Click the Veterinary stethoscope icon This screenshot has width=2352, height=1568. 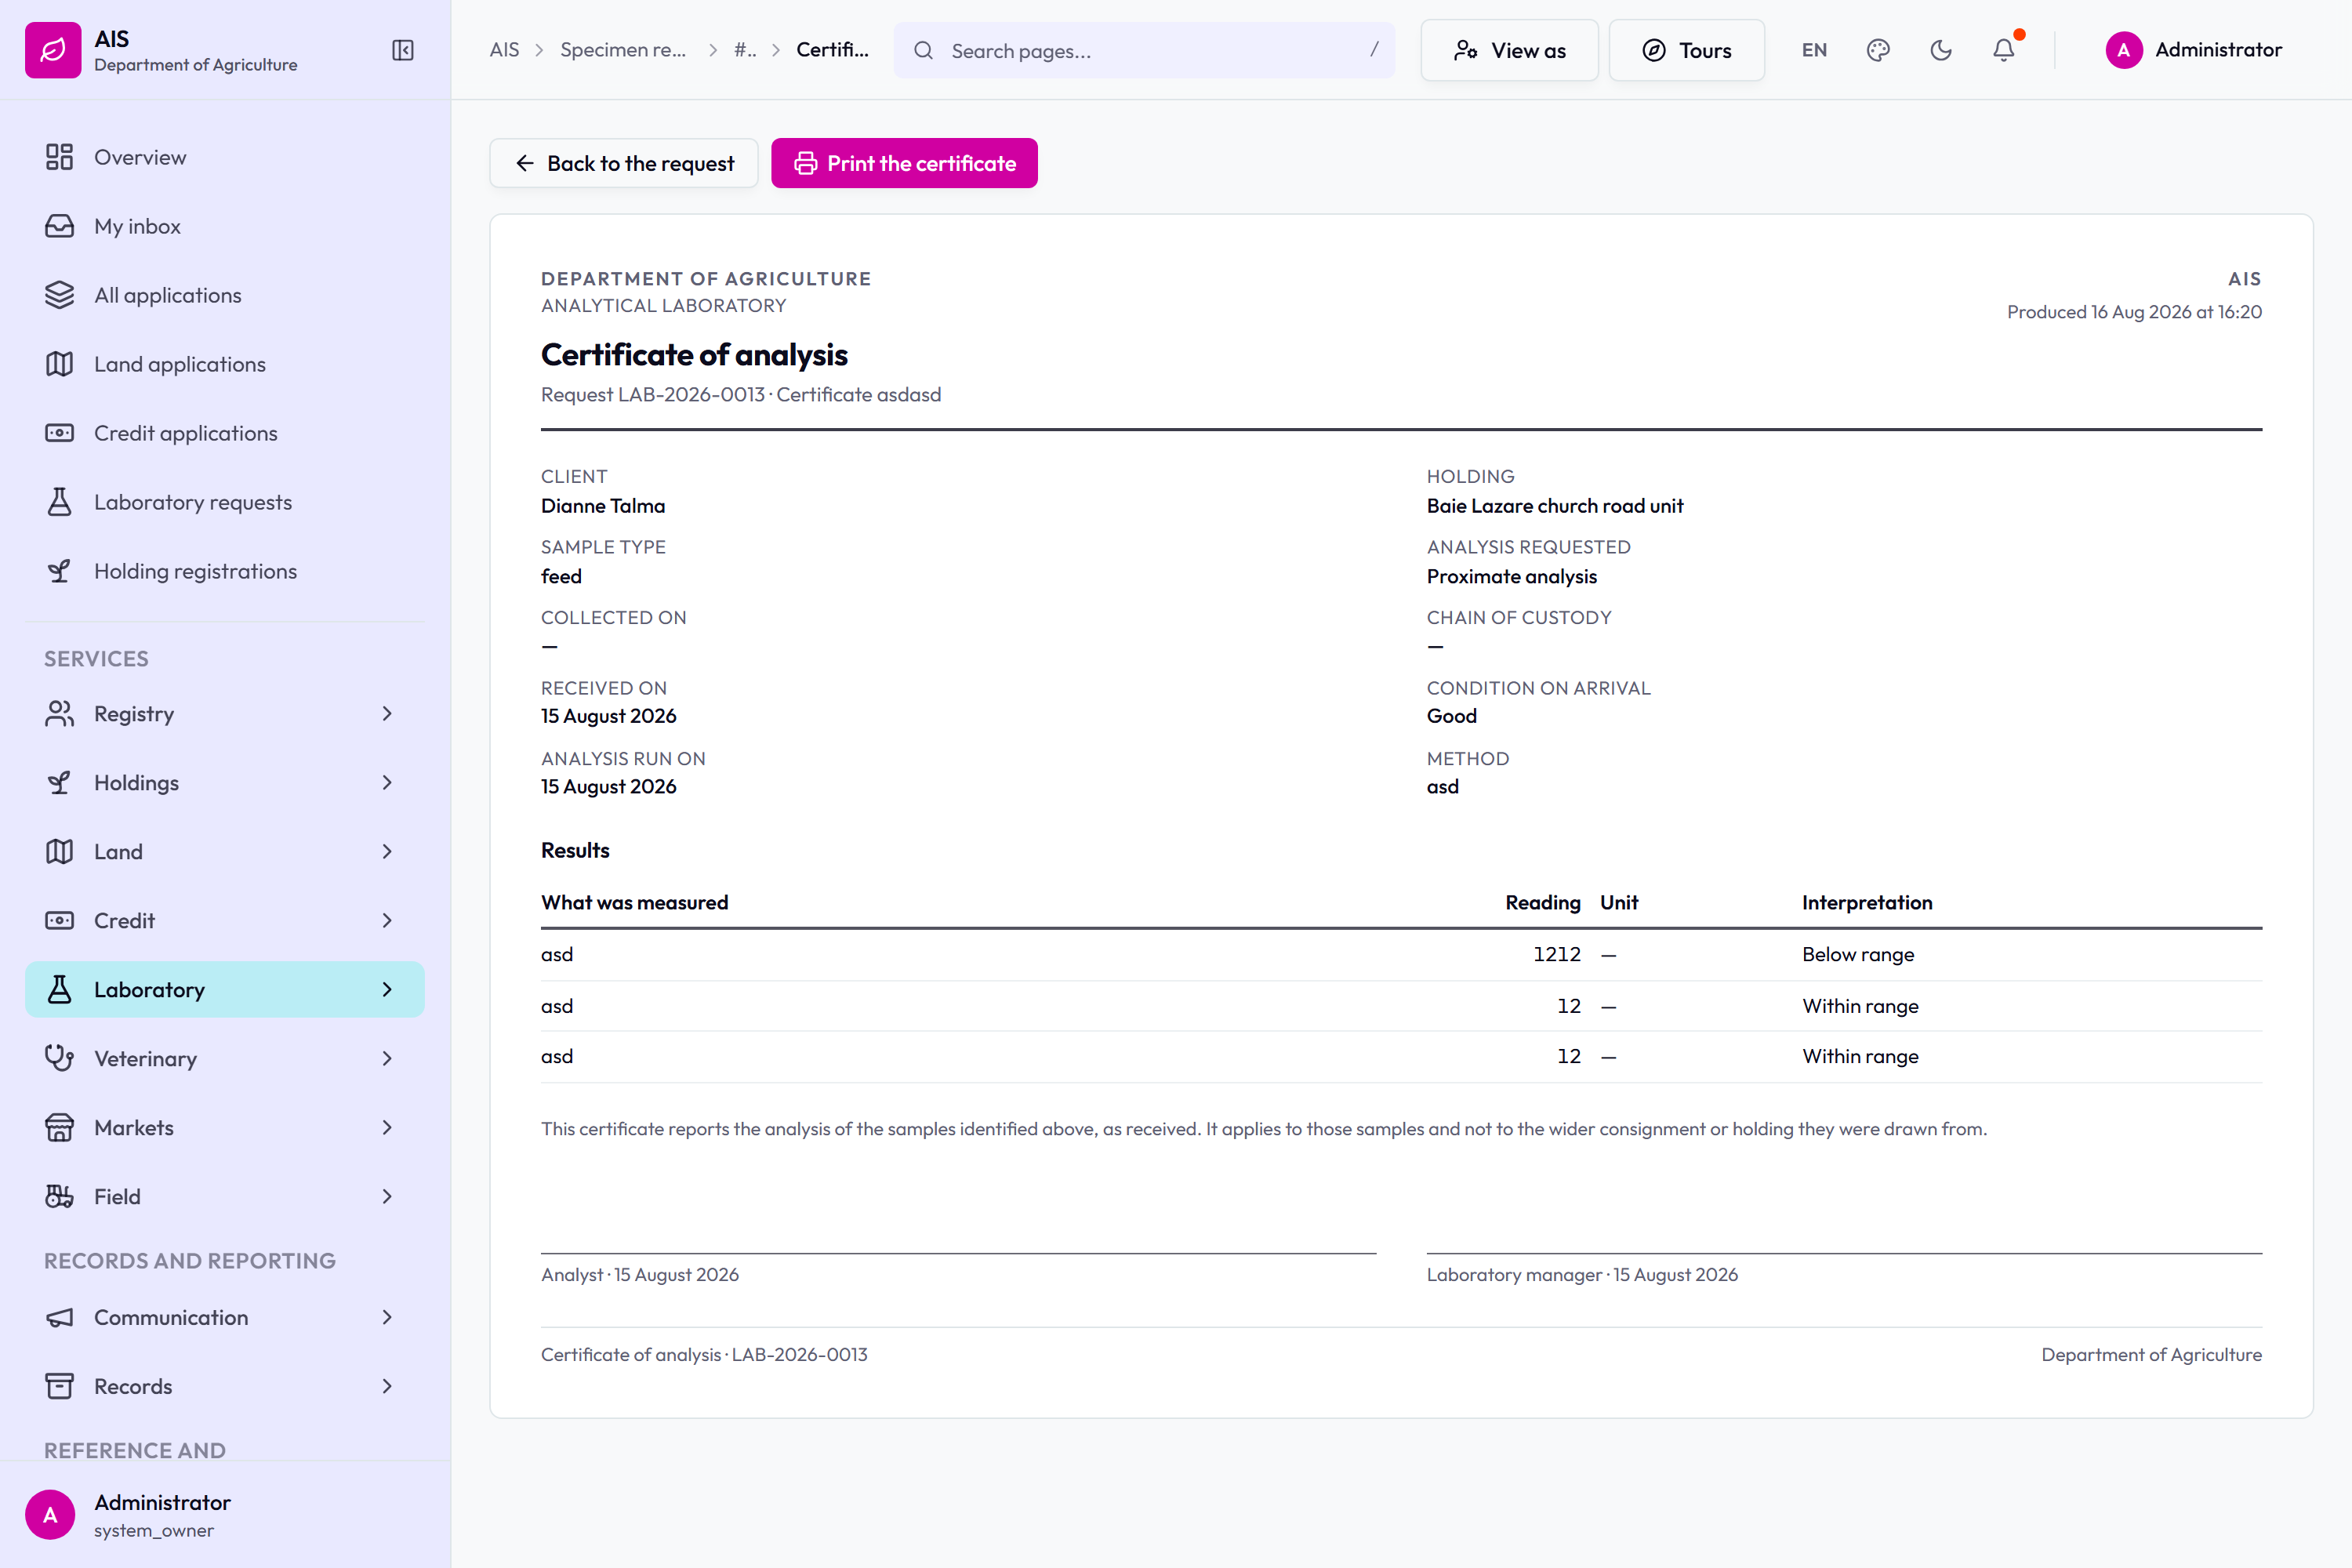pos(59,1058)
